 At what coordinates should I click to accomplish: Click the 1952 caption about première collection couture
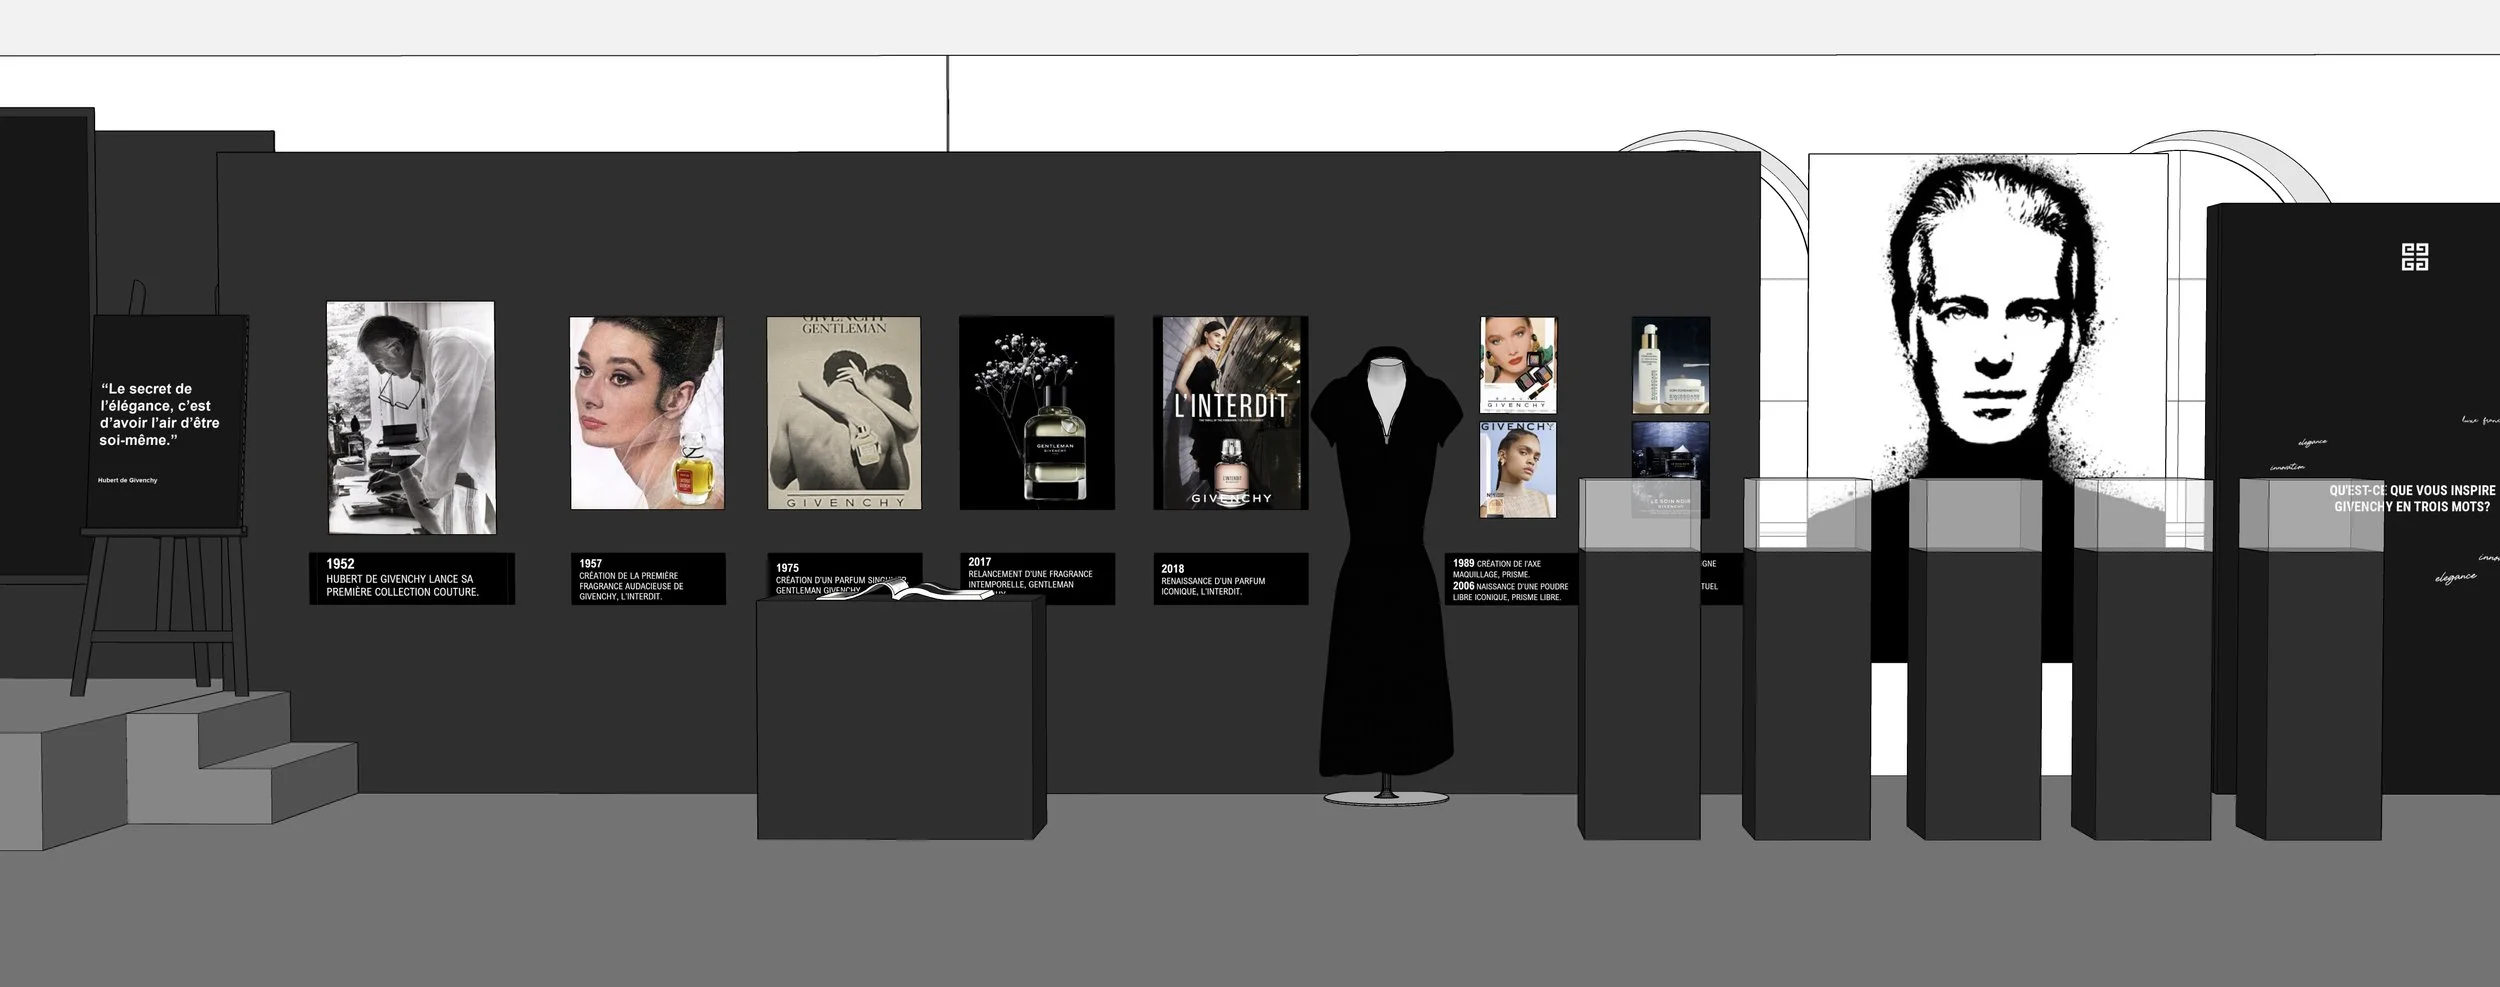click(412, 578)
